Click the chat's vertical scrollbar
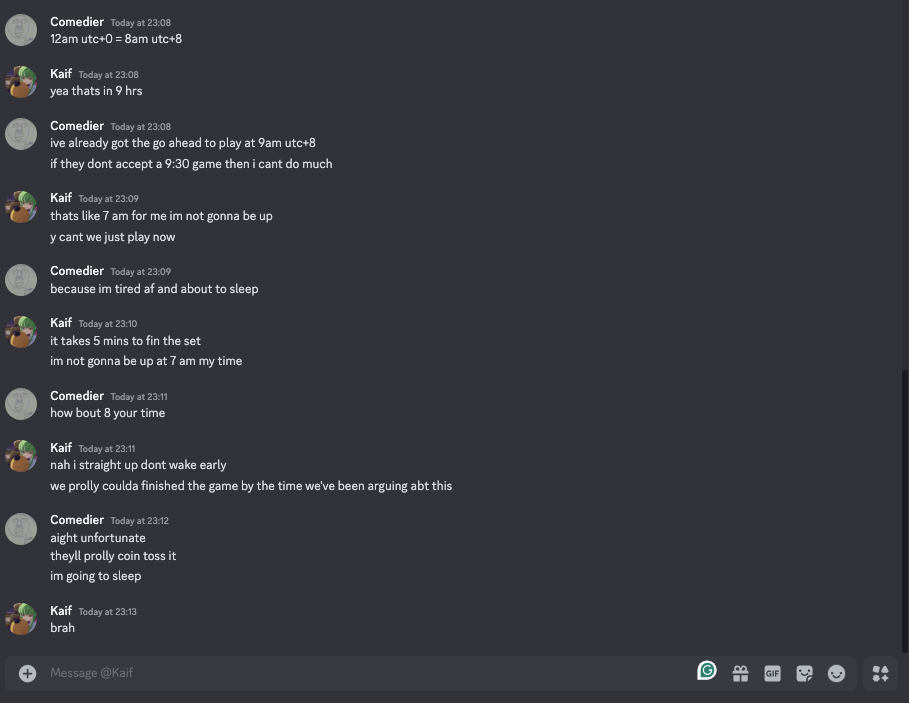Image resolution: width=909 pixels, height=703 pixels. (905, 500)
